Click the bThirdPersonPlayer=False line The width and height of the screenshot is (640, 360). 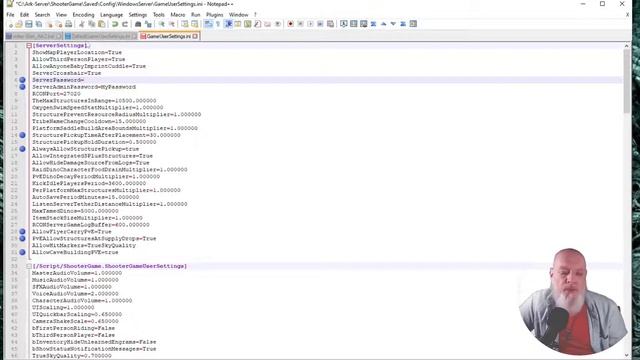(x=73, y=335)
